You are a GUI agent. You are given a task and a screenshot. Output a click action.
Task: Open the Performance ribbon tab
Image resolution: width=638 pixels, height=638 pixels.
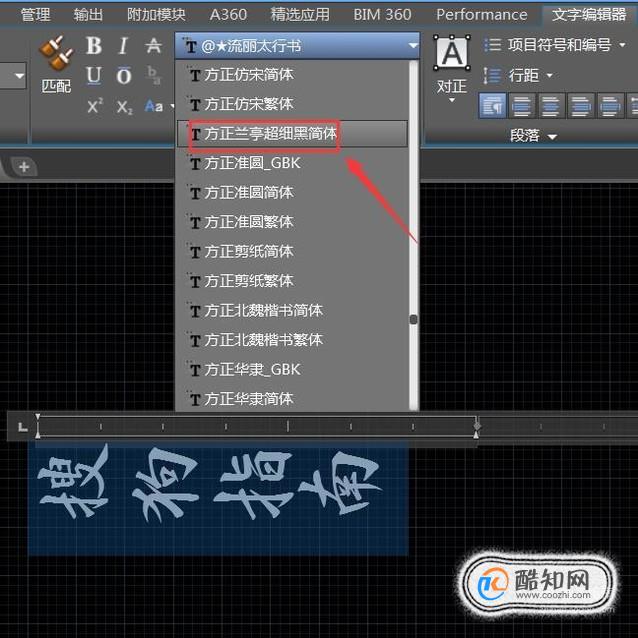tap(481, 15)
